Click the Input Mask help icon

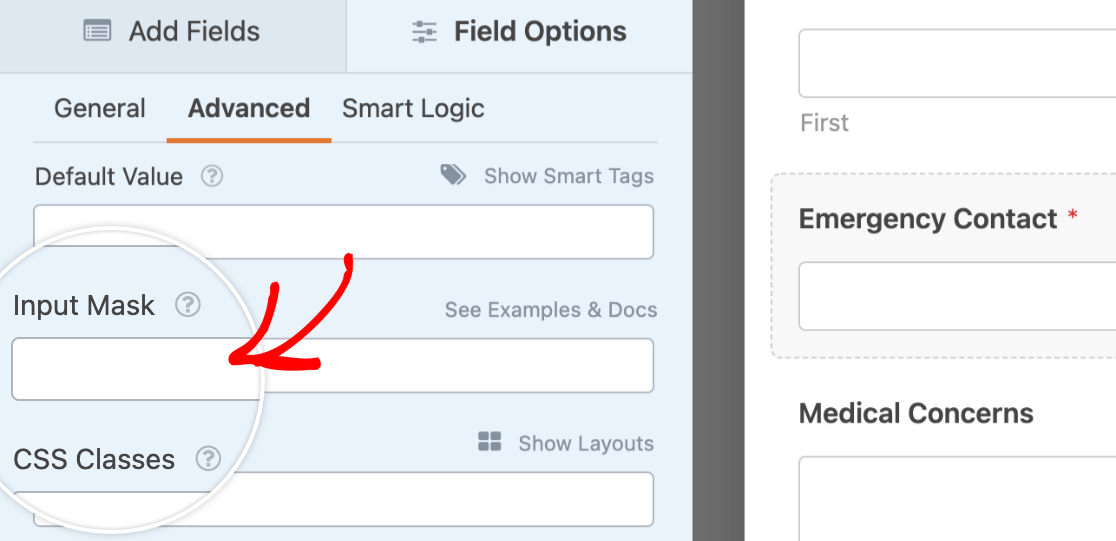(187, 305)
